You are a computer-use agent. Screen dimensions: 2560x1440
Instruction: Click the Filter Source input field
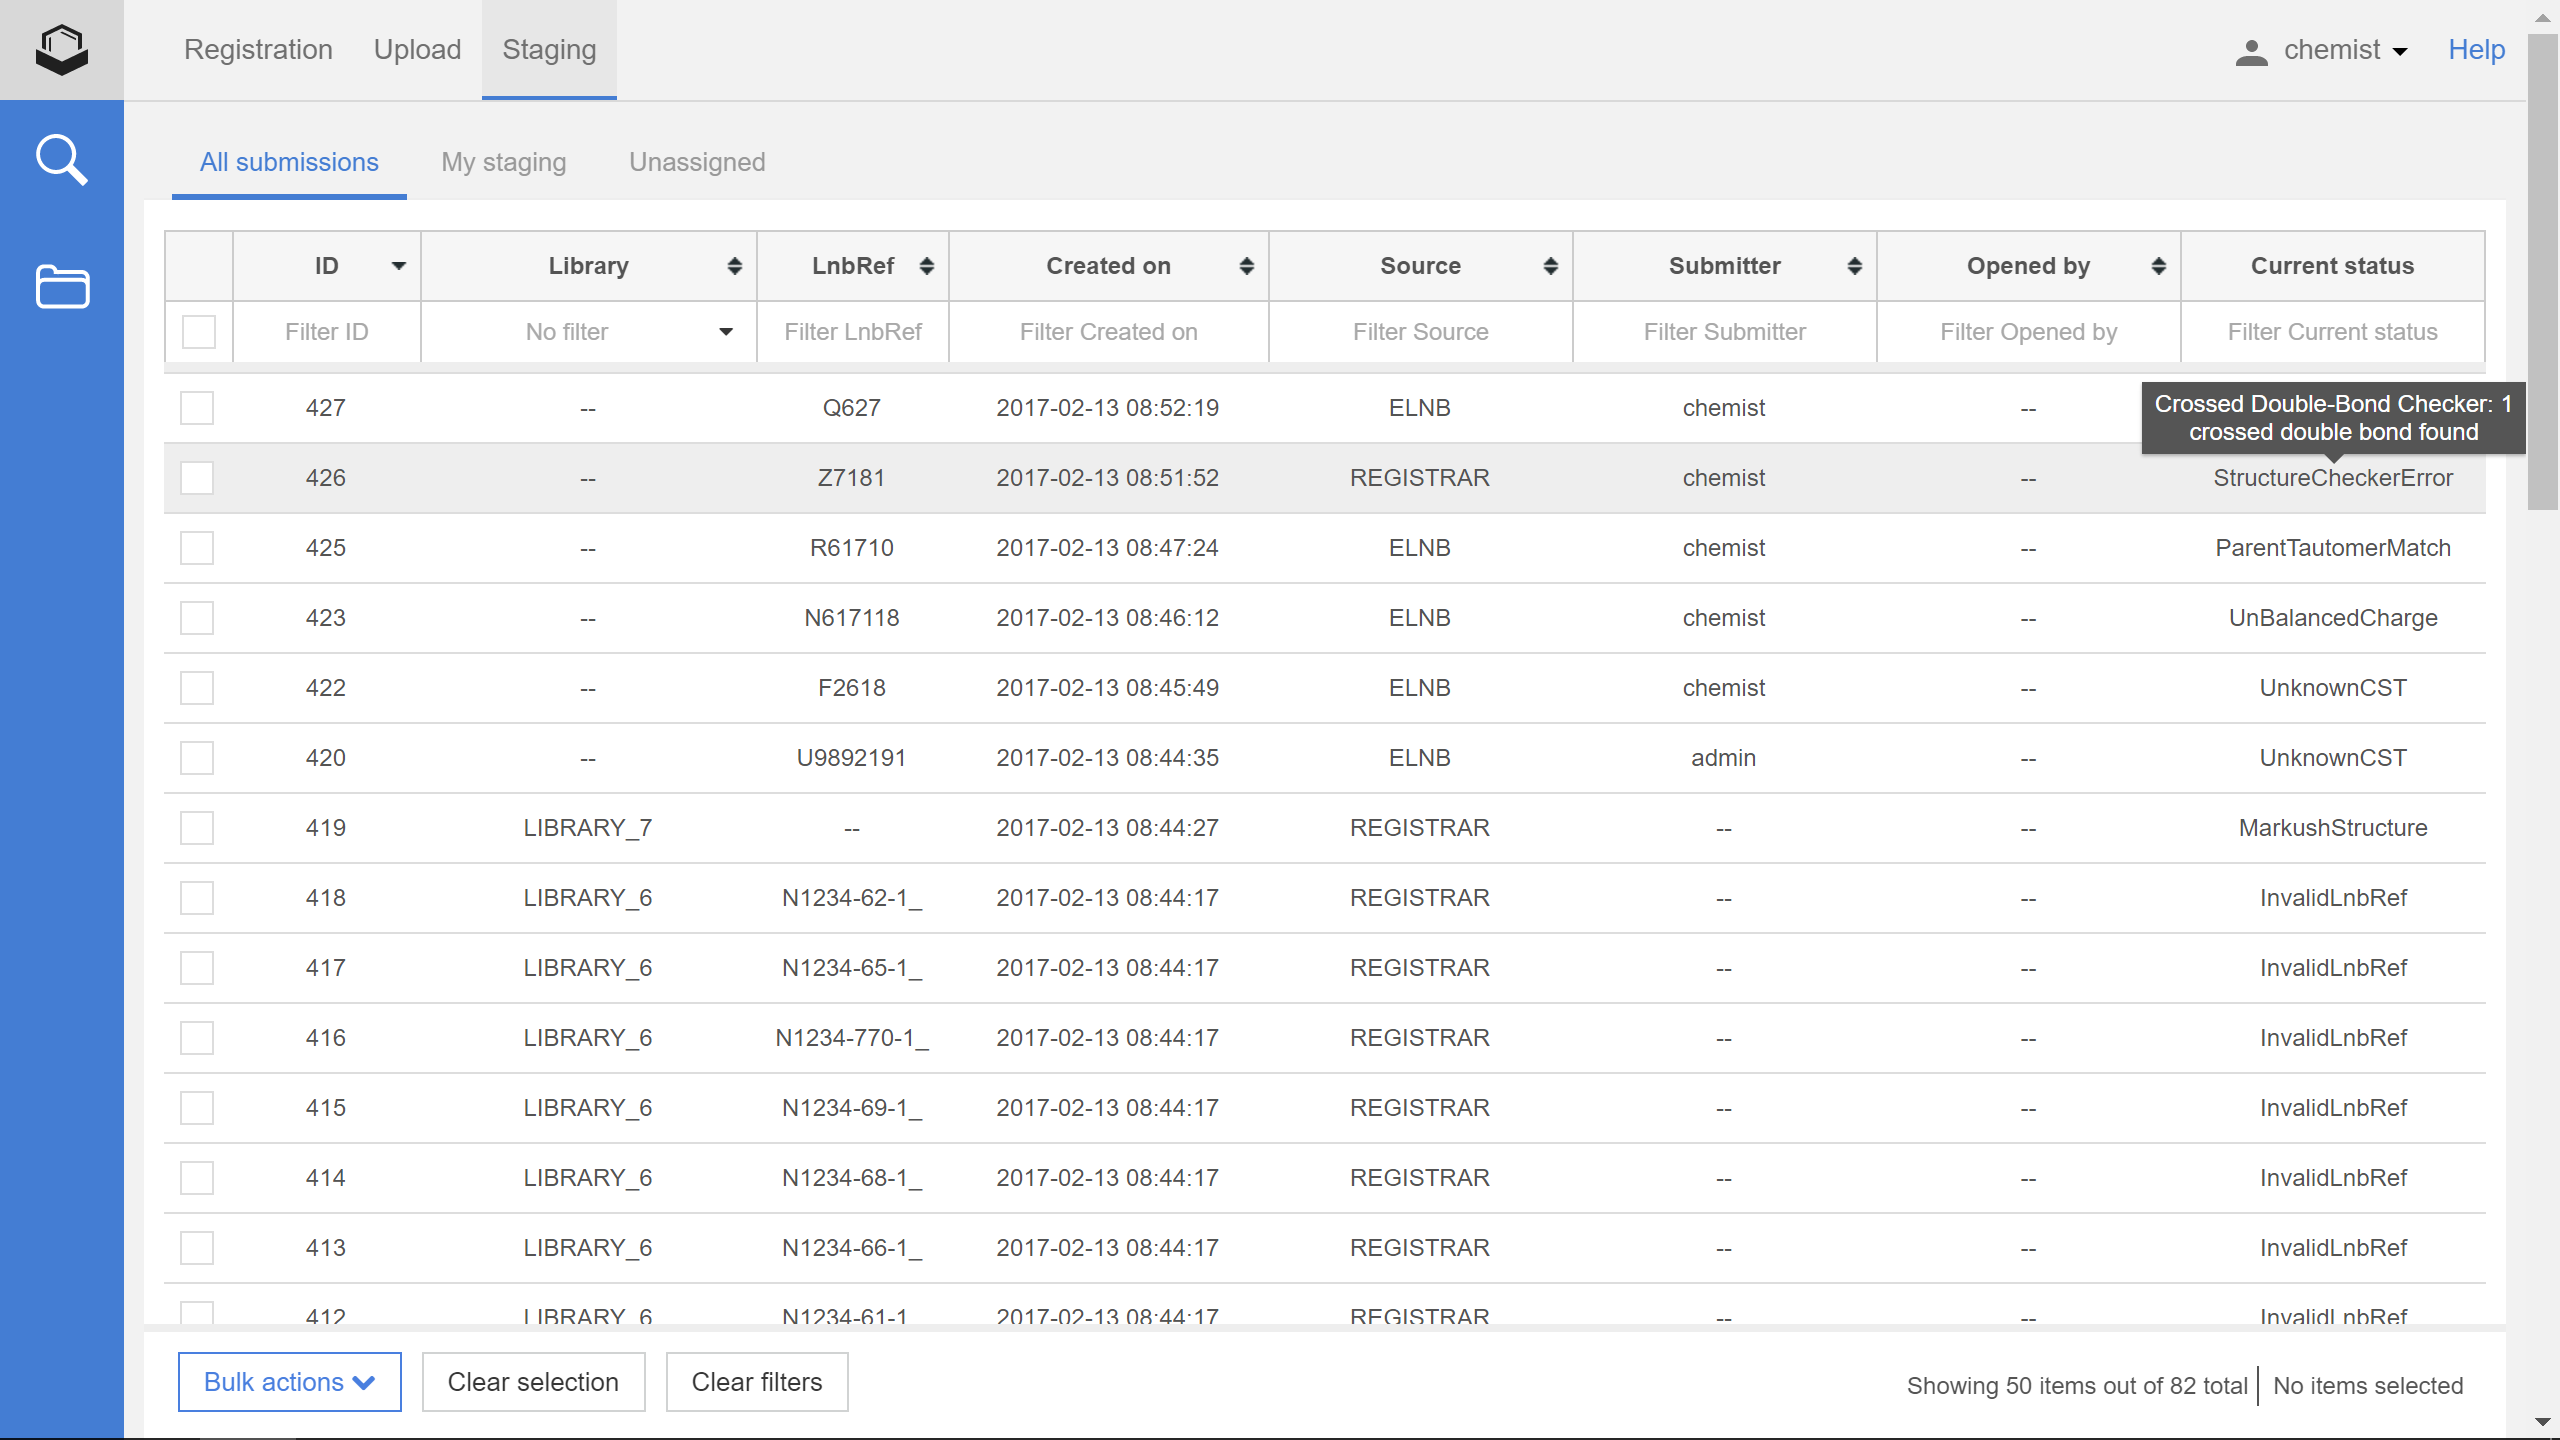coord(1421,332)
